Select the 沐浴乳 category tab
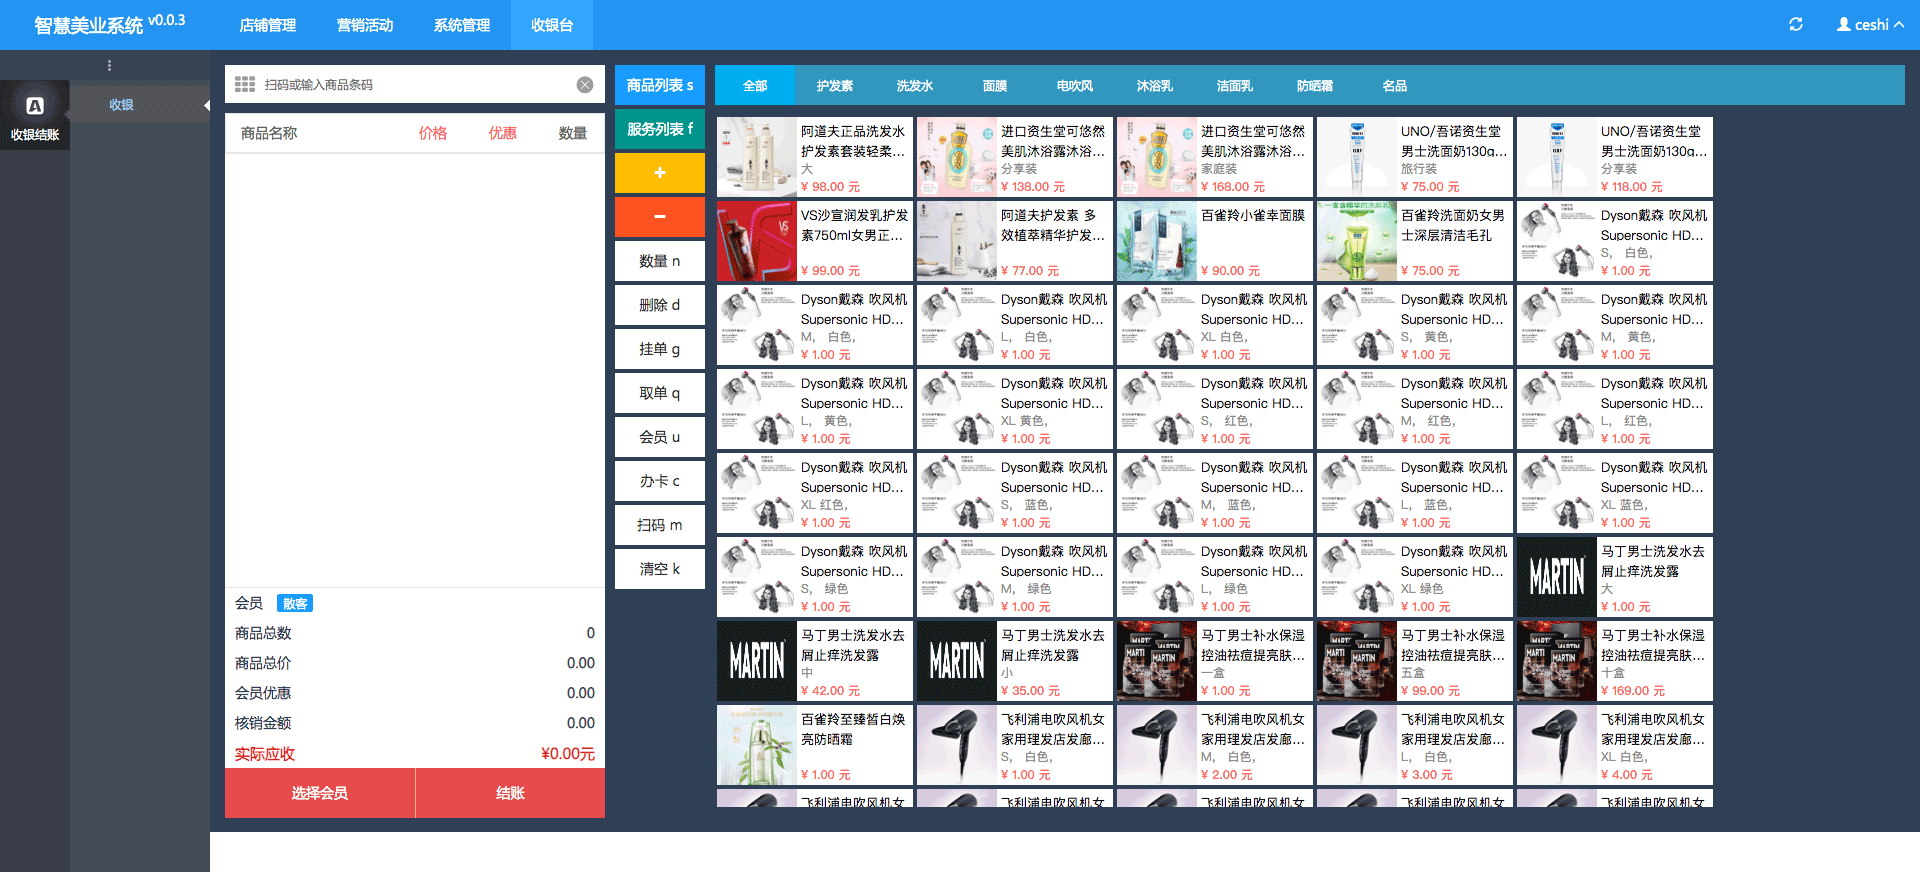The width and height of the screenshot is (1920, 872). (x=1155, y=86)
